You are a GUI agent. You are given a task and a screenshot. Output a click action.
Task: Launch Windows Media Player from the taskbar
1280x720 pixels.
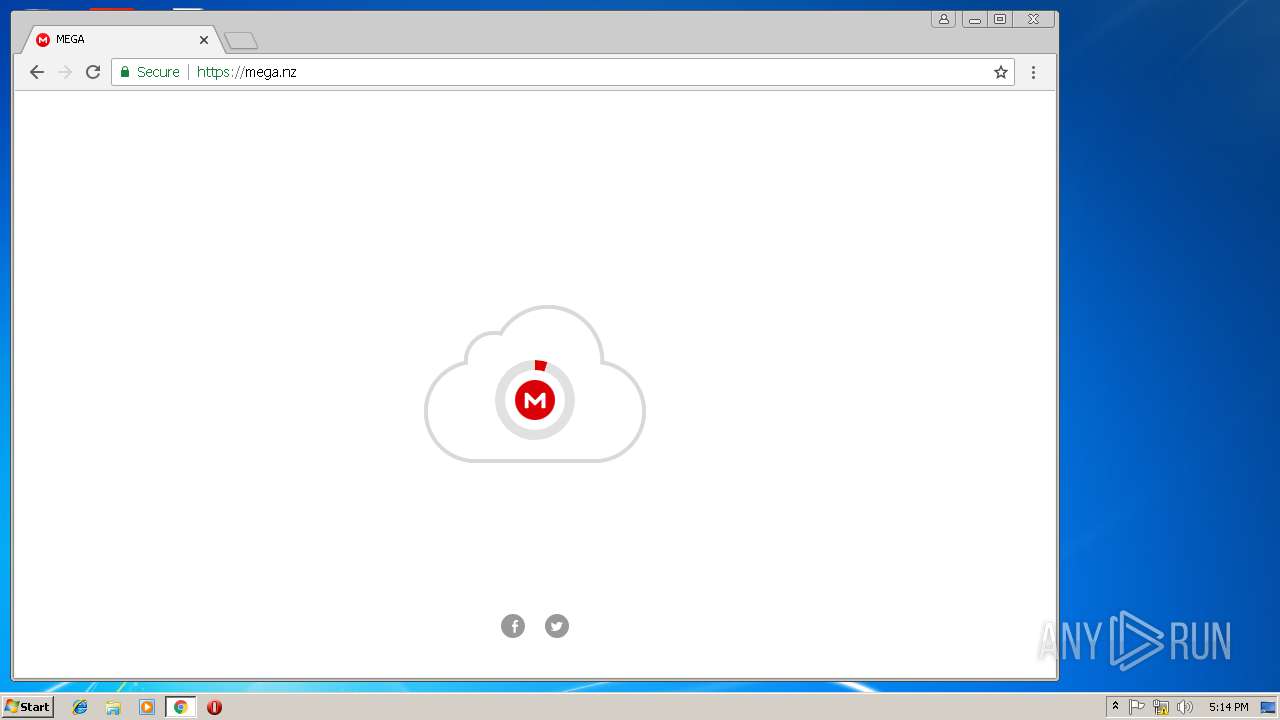pos(147,707)
